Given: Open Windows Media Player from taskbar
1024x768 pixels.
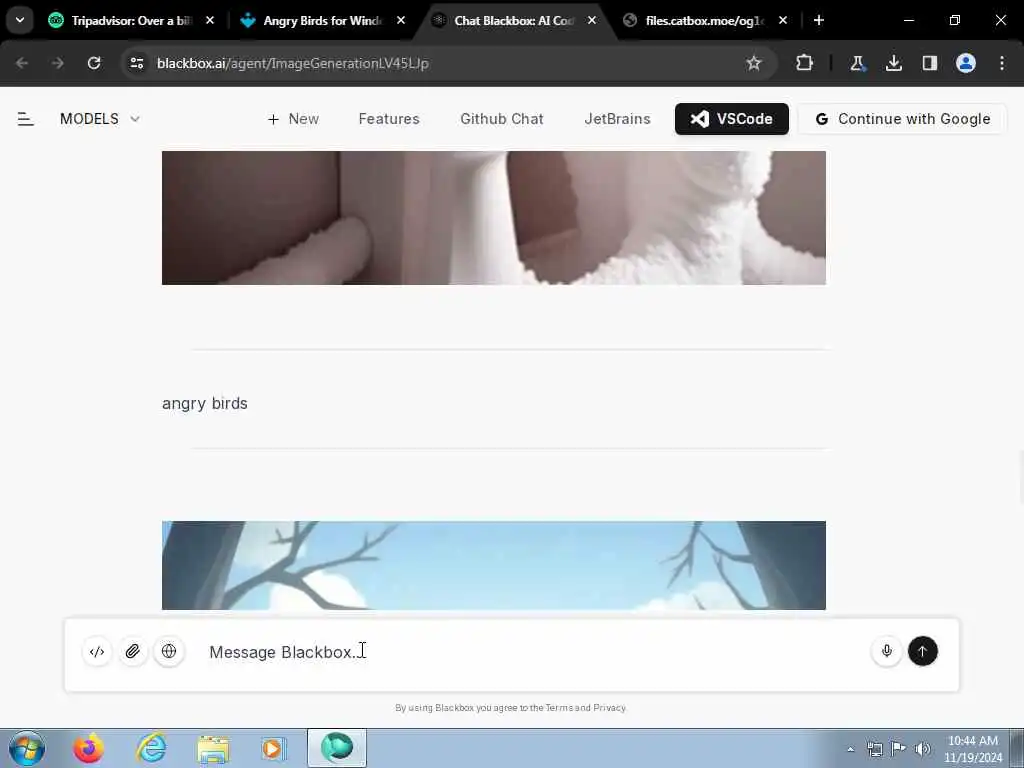Looking at the screenshot, I should 274,748.
